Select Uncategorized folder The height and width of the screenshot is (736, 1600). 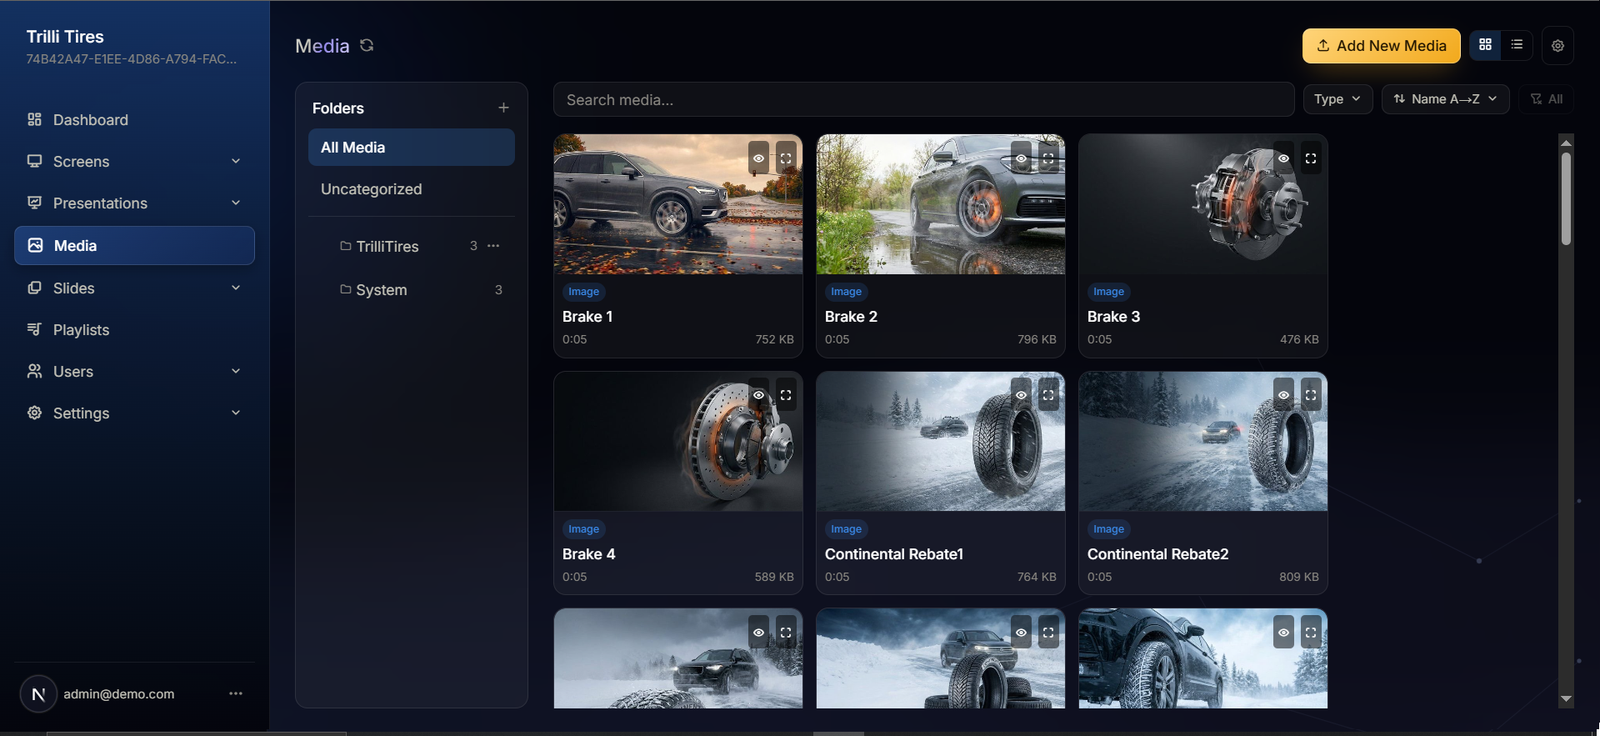[x=411, y=189]
